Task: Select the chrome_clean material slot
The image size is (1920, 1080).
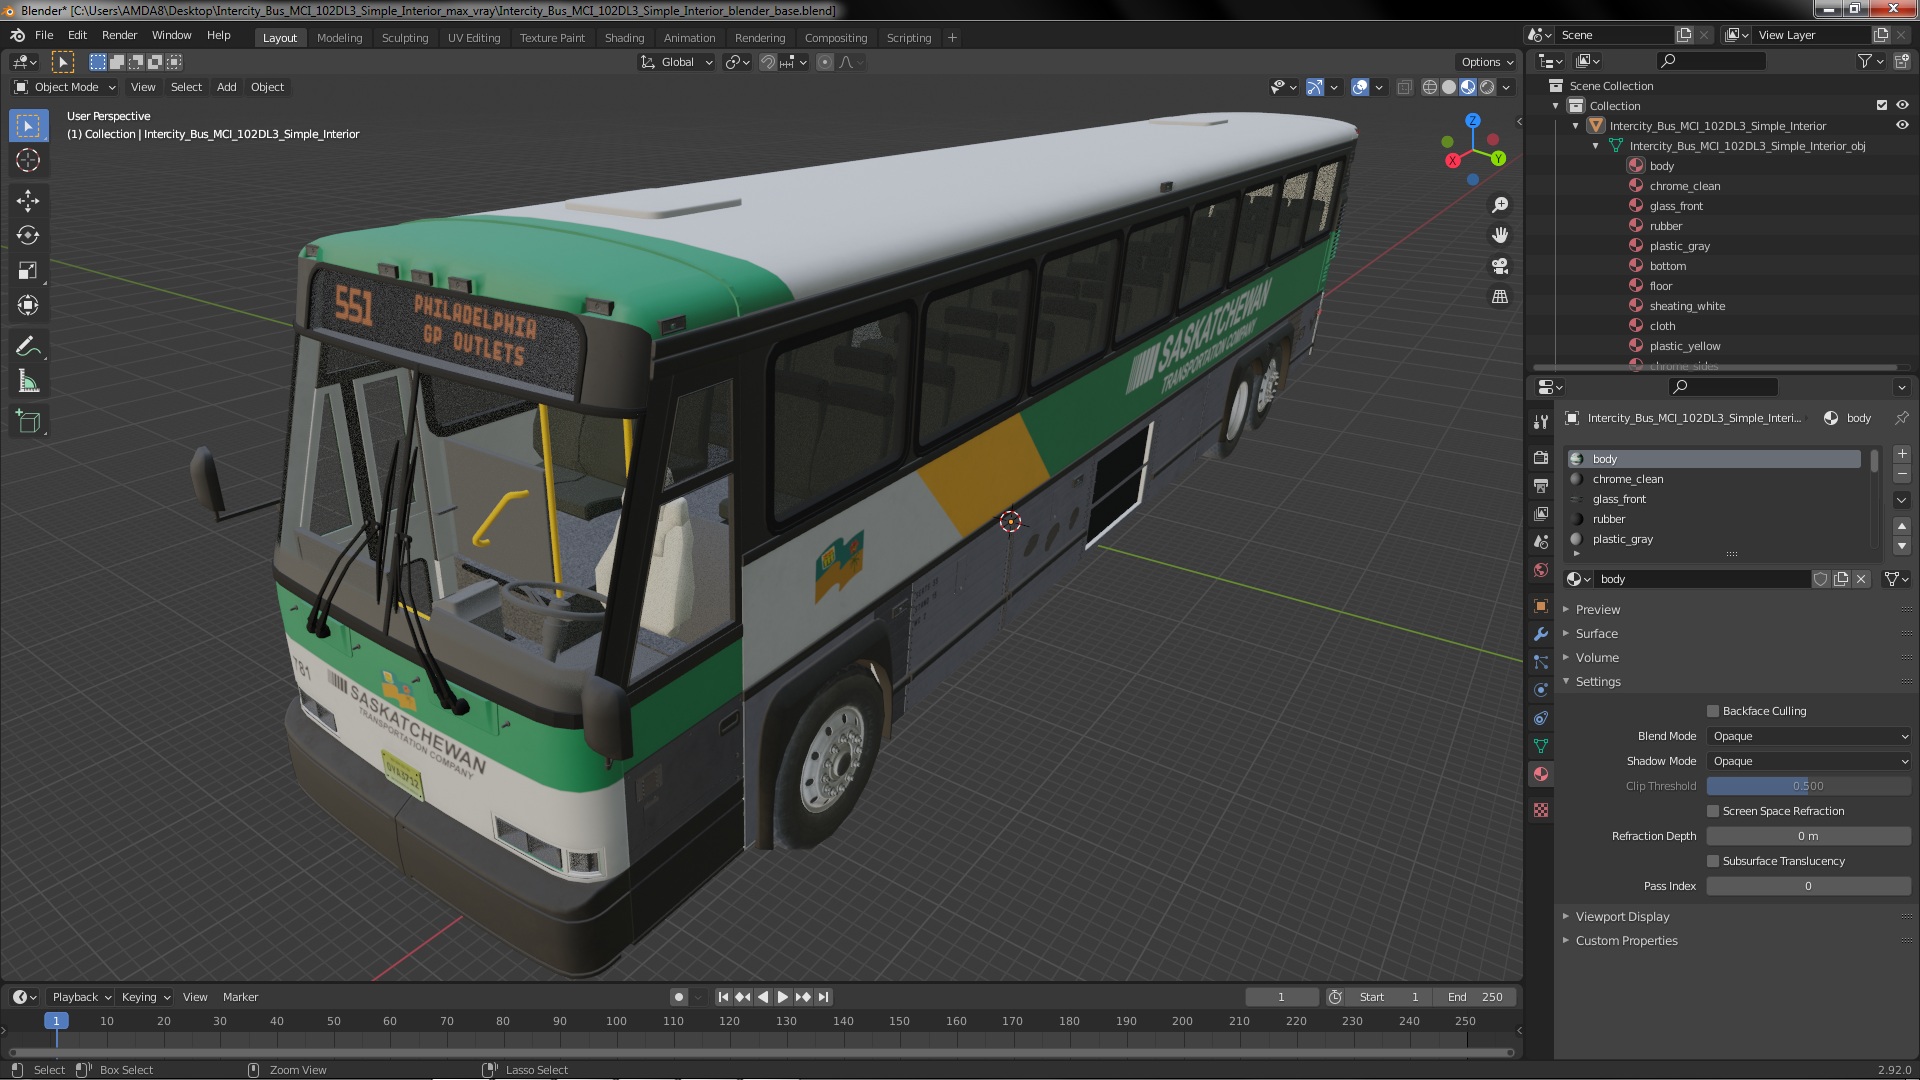Action: (1715, 479)
